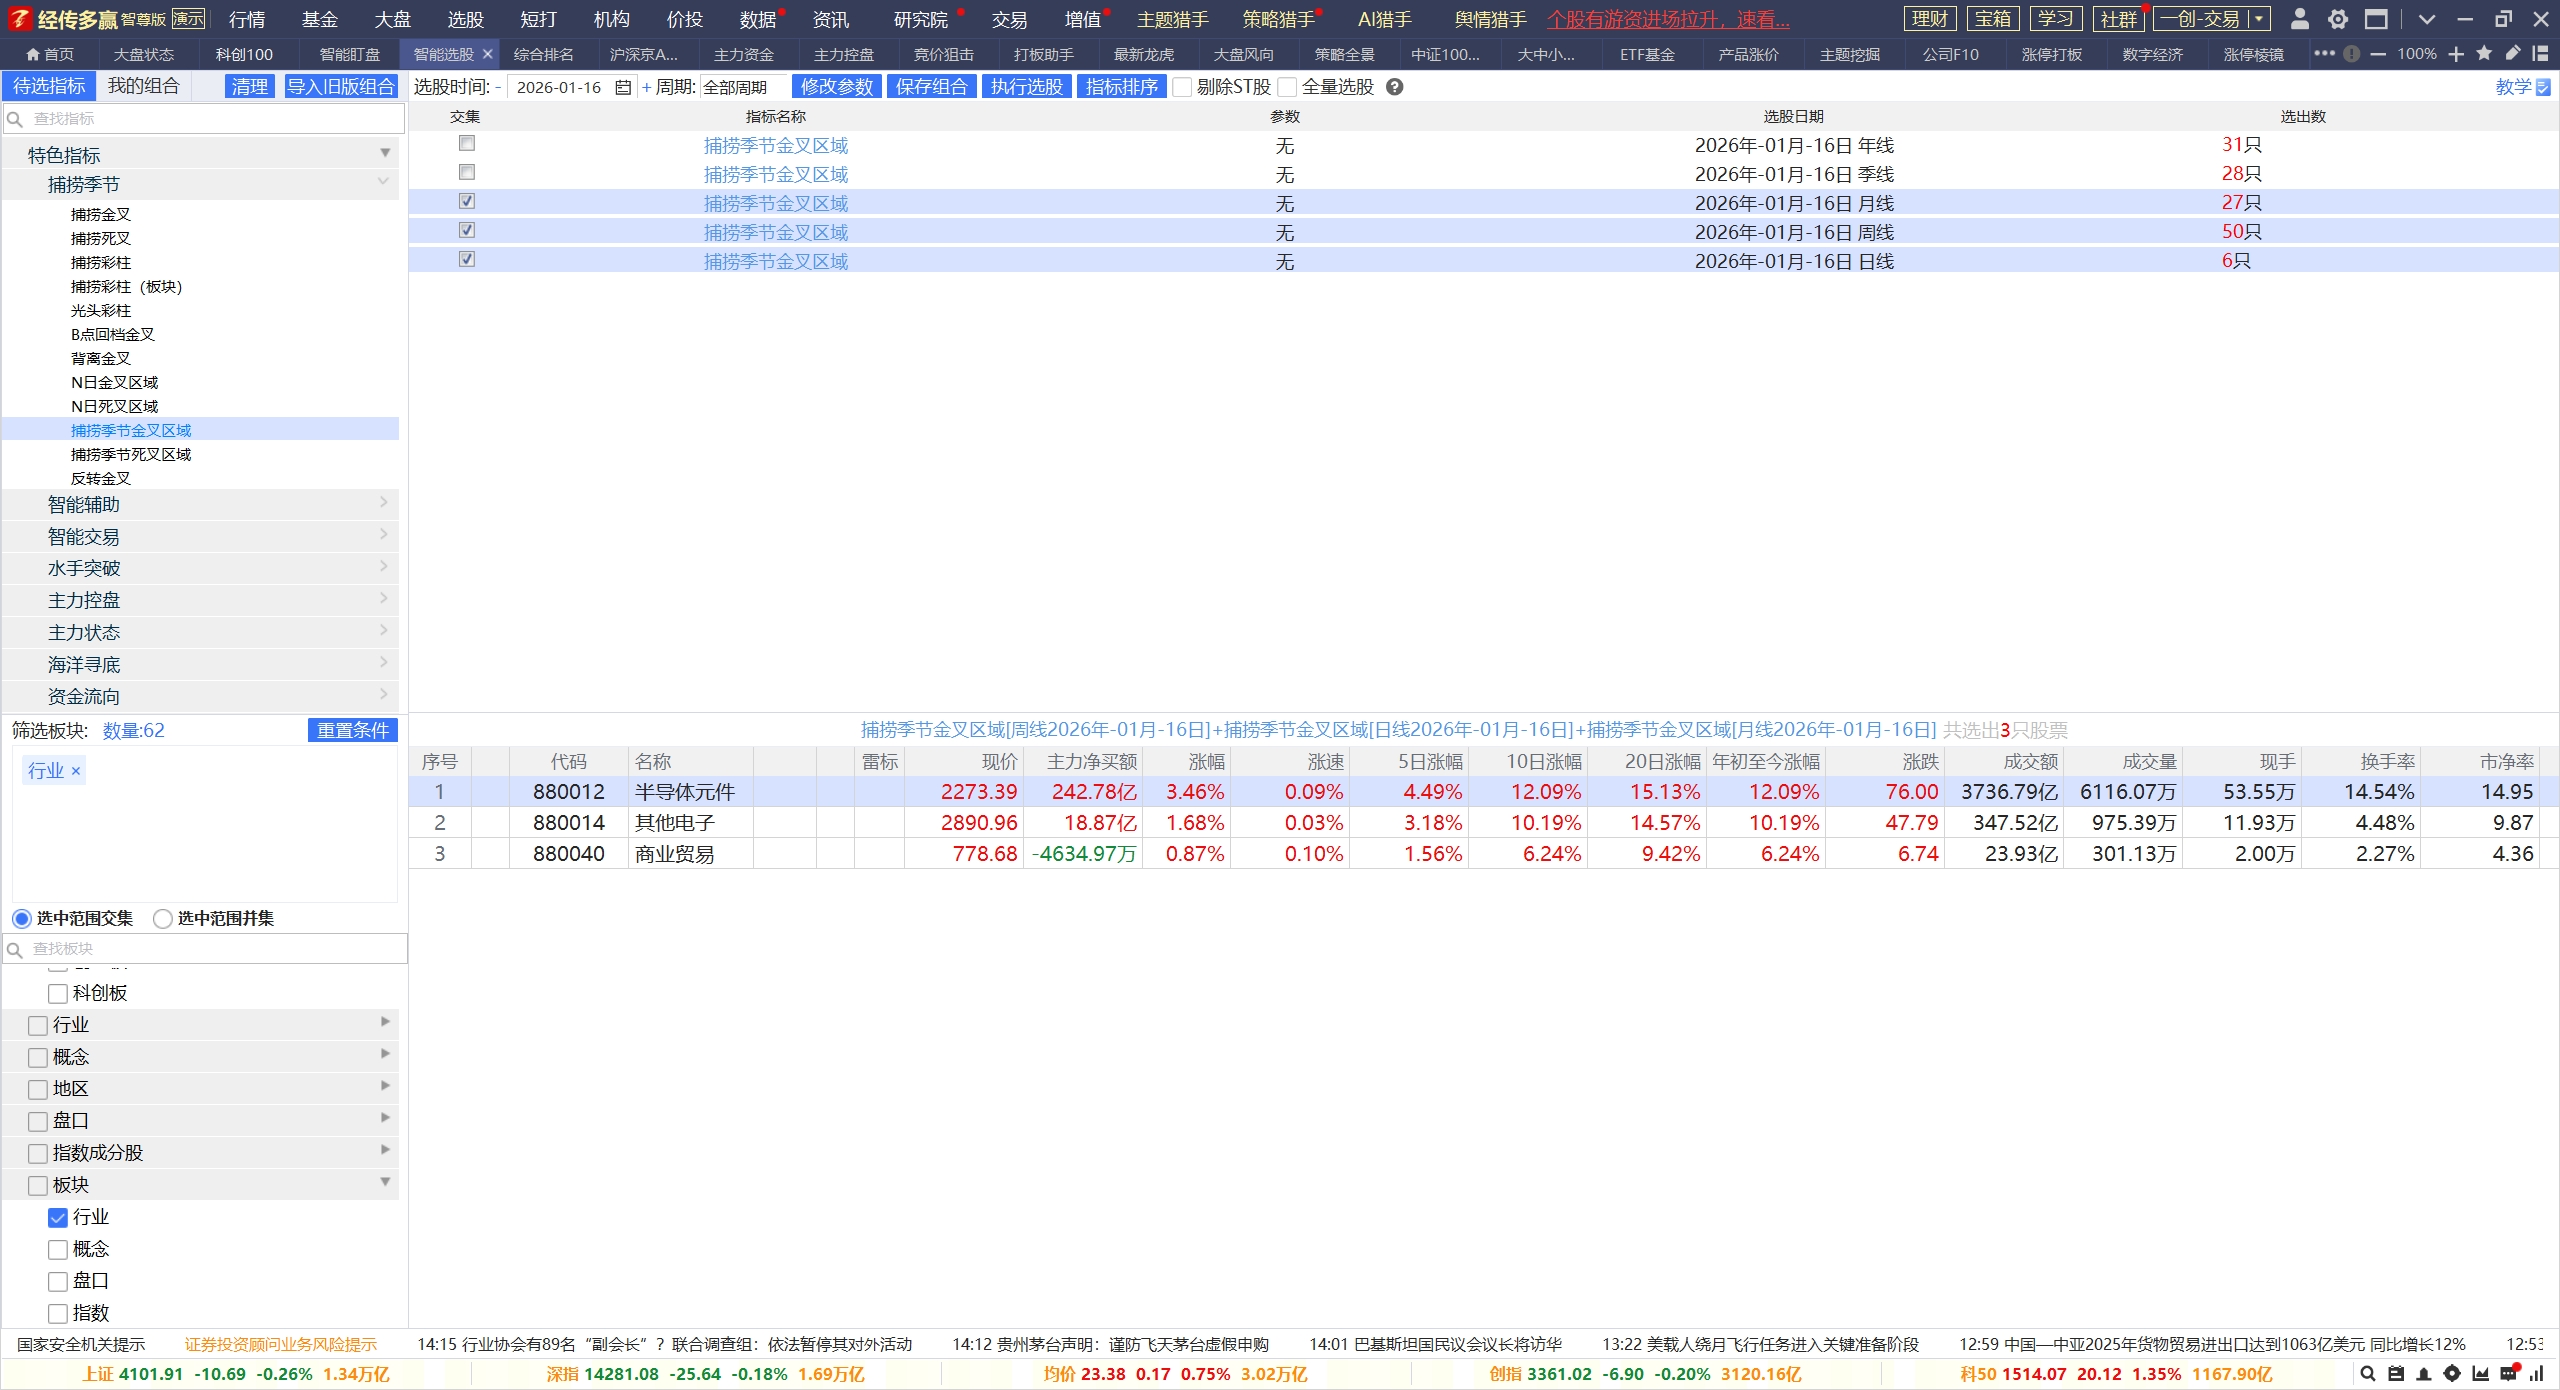2560x1390 pixels.
Task: Click the search magnifier icon in status bar
Action: coord(2367,1374)
